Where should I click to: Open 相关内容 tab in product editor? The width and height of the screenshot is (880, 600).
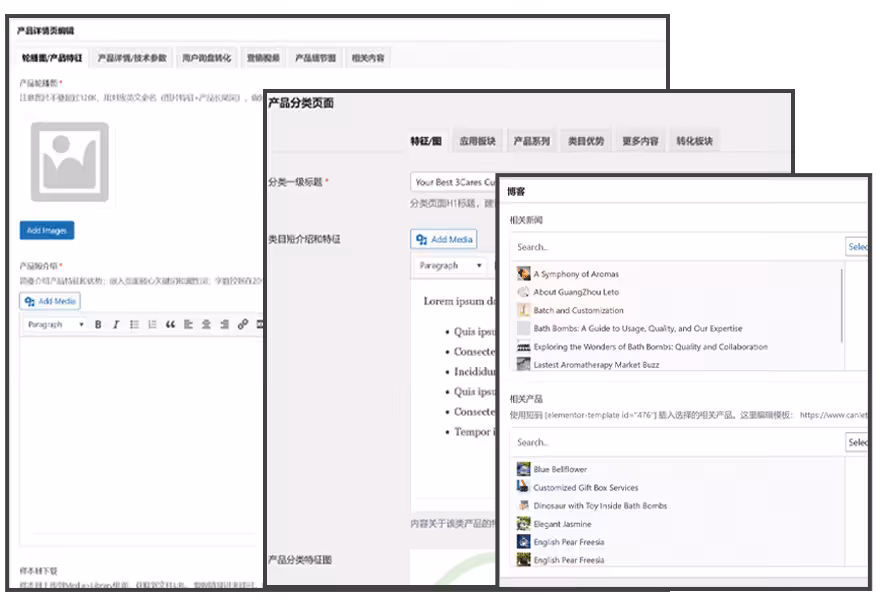[x=368, y=58]
